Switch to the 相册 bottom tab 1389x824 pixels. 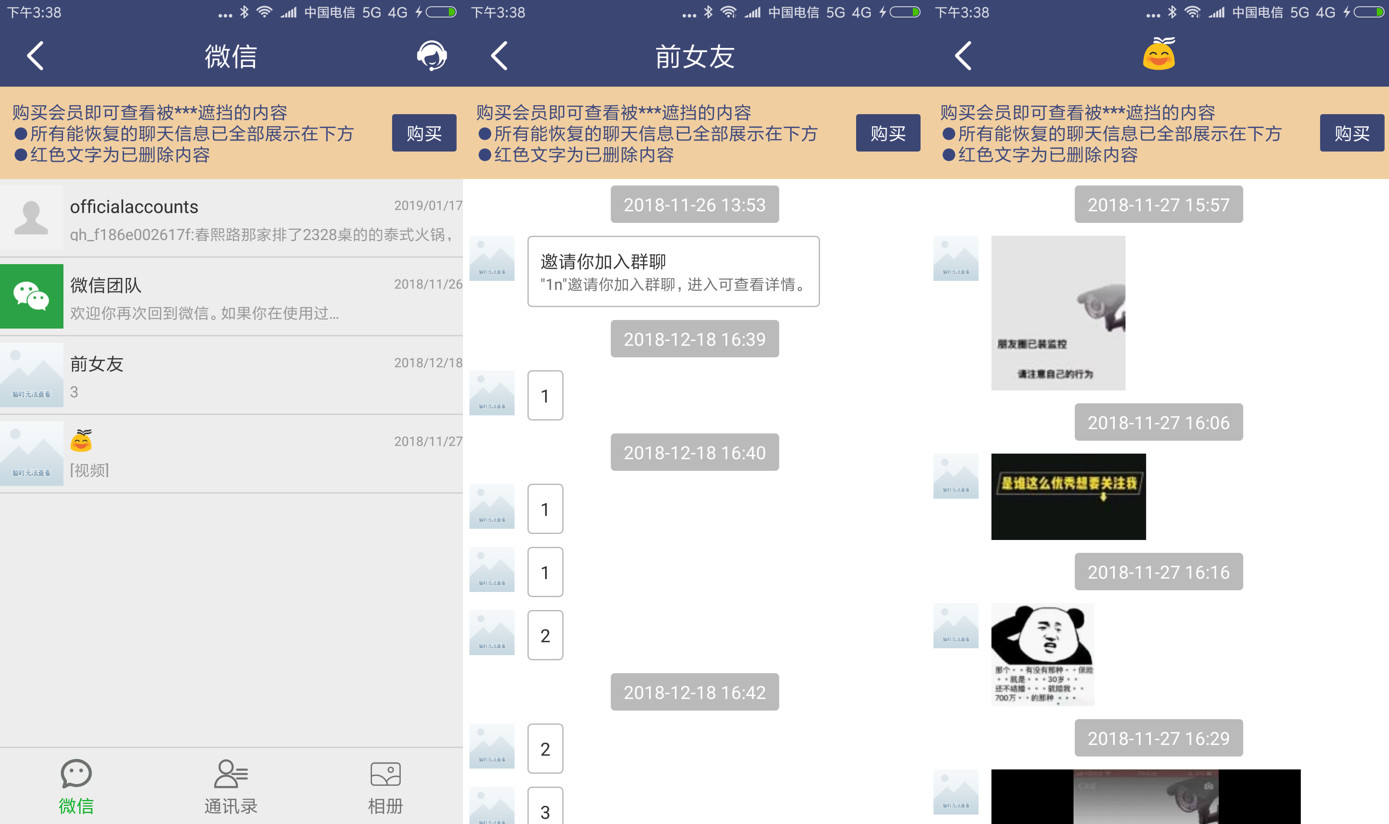[385, 787]
